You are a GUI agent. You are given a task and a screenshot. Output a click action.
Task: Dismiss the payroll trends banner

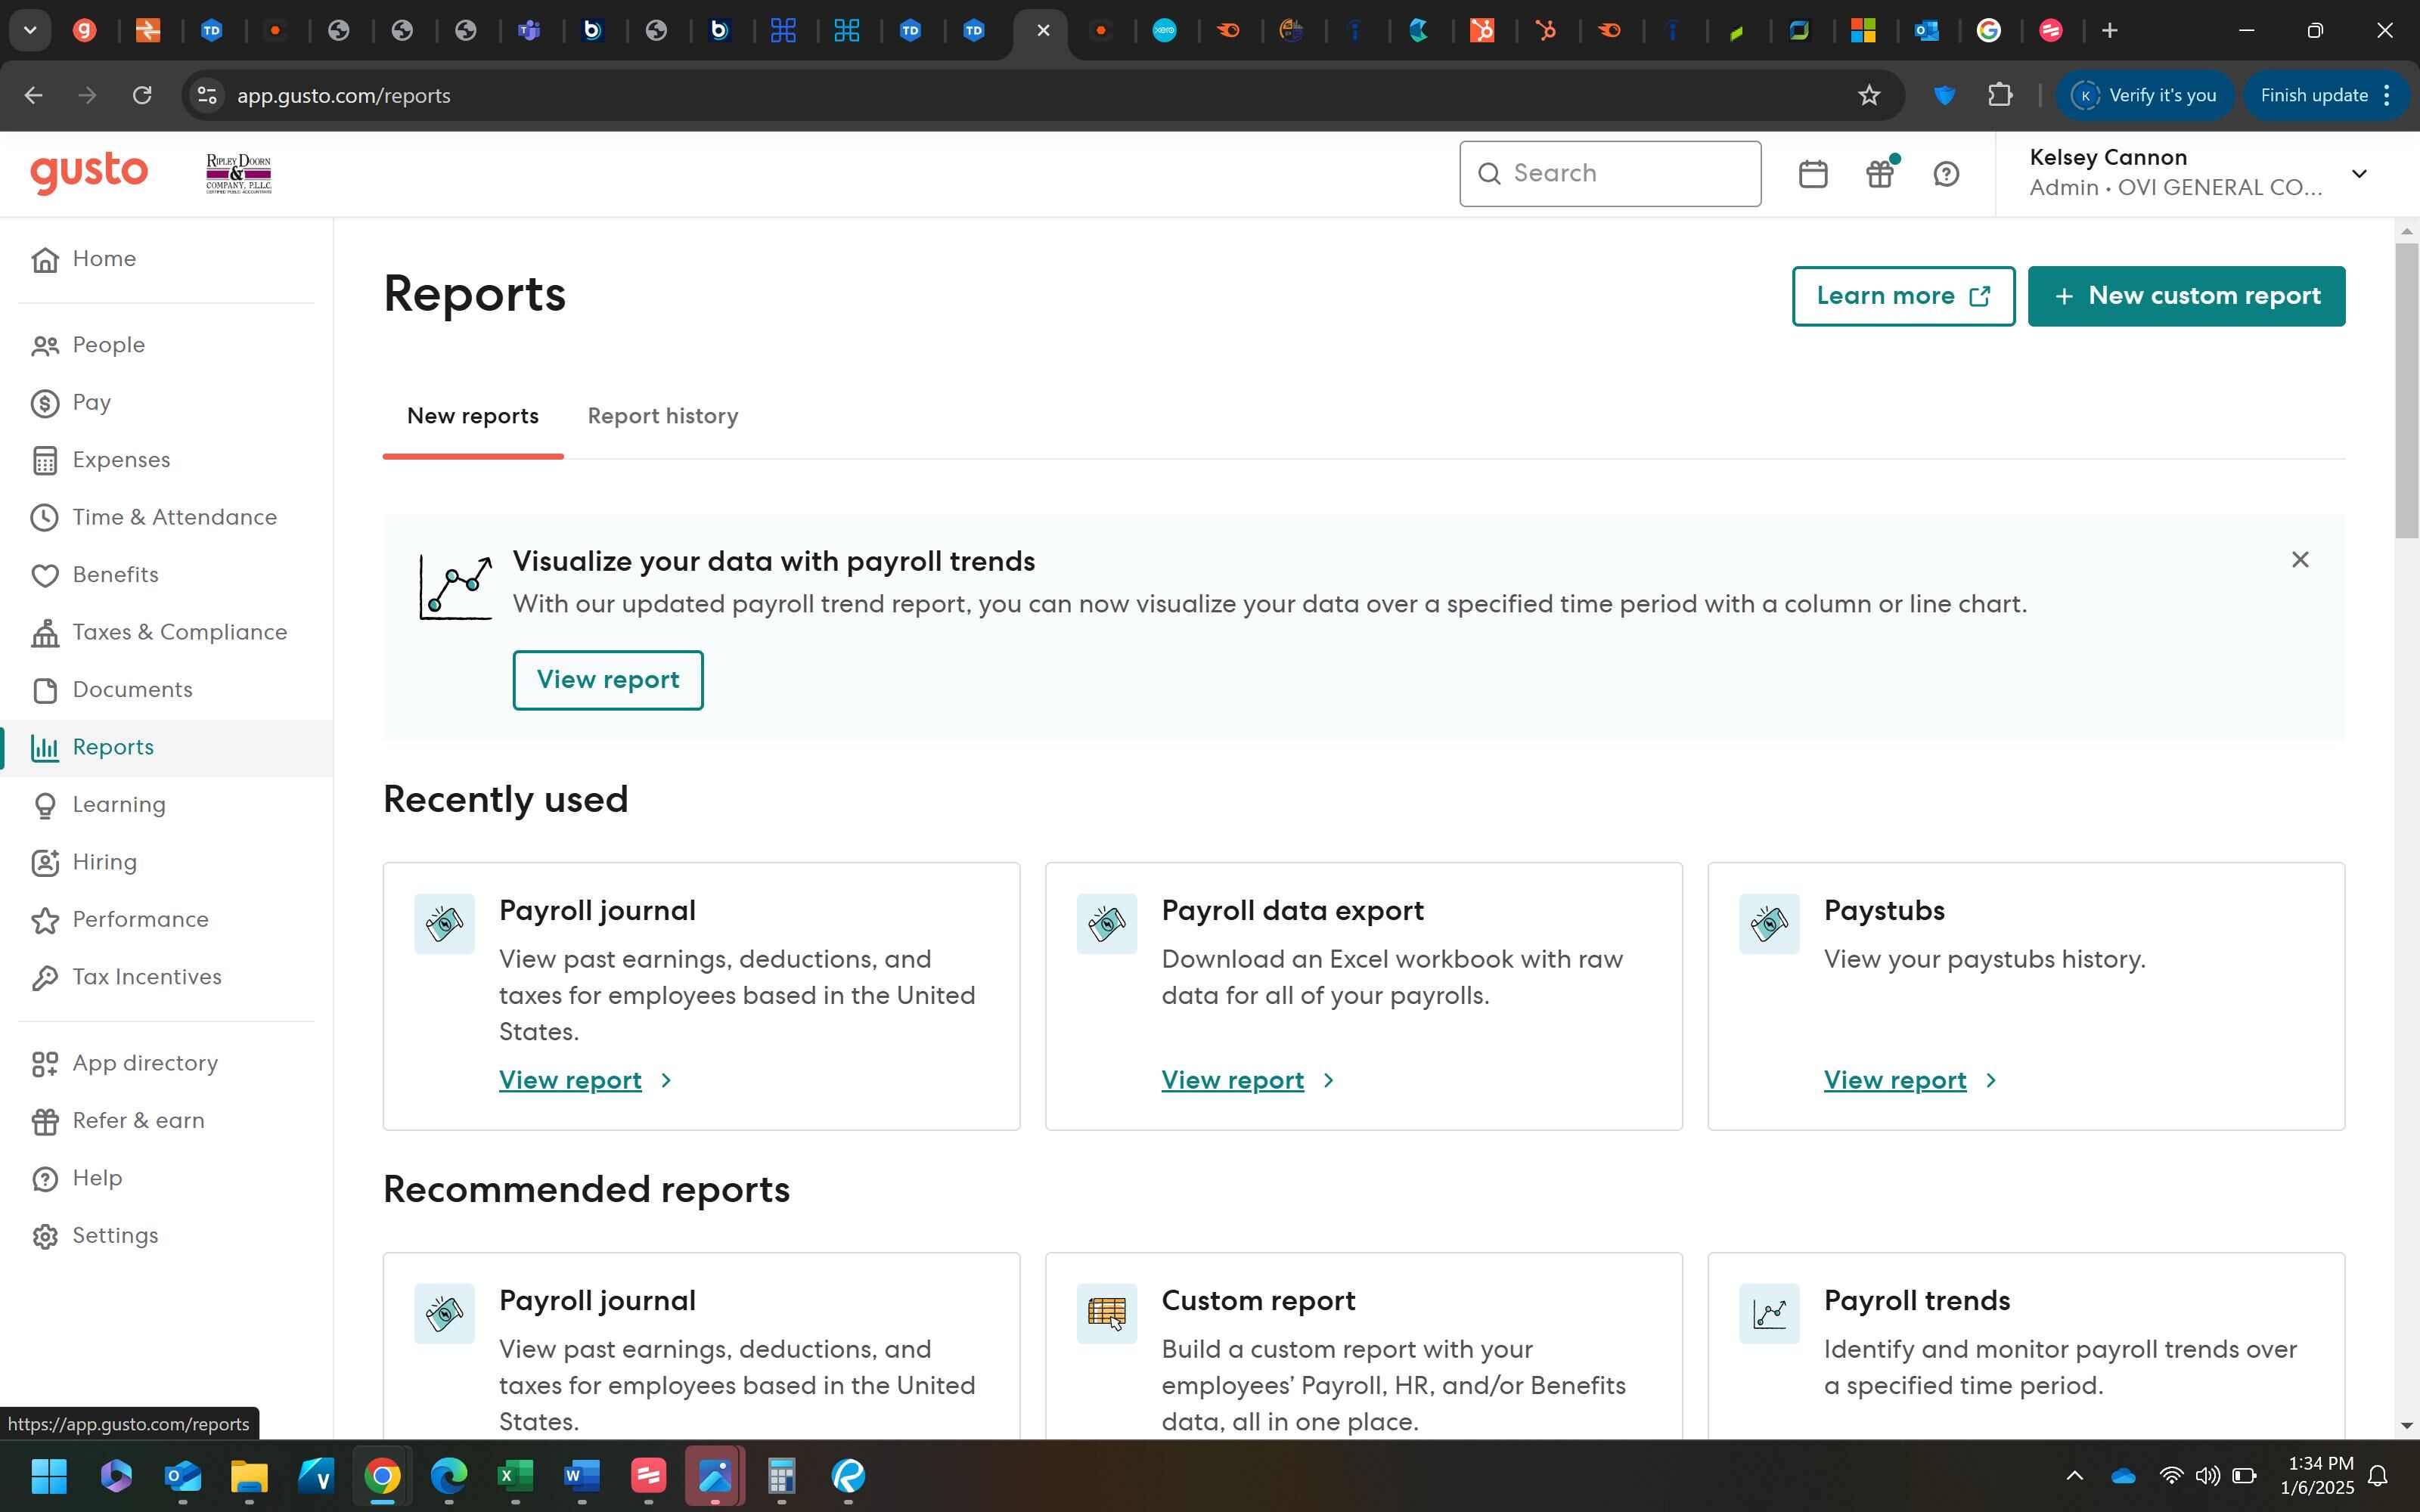click(x=2299, y=560)
